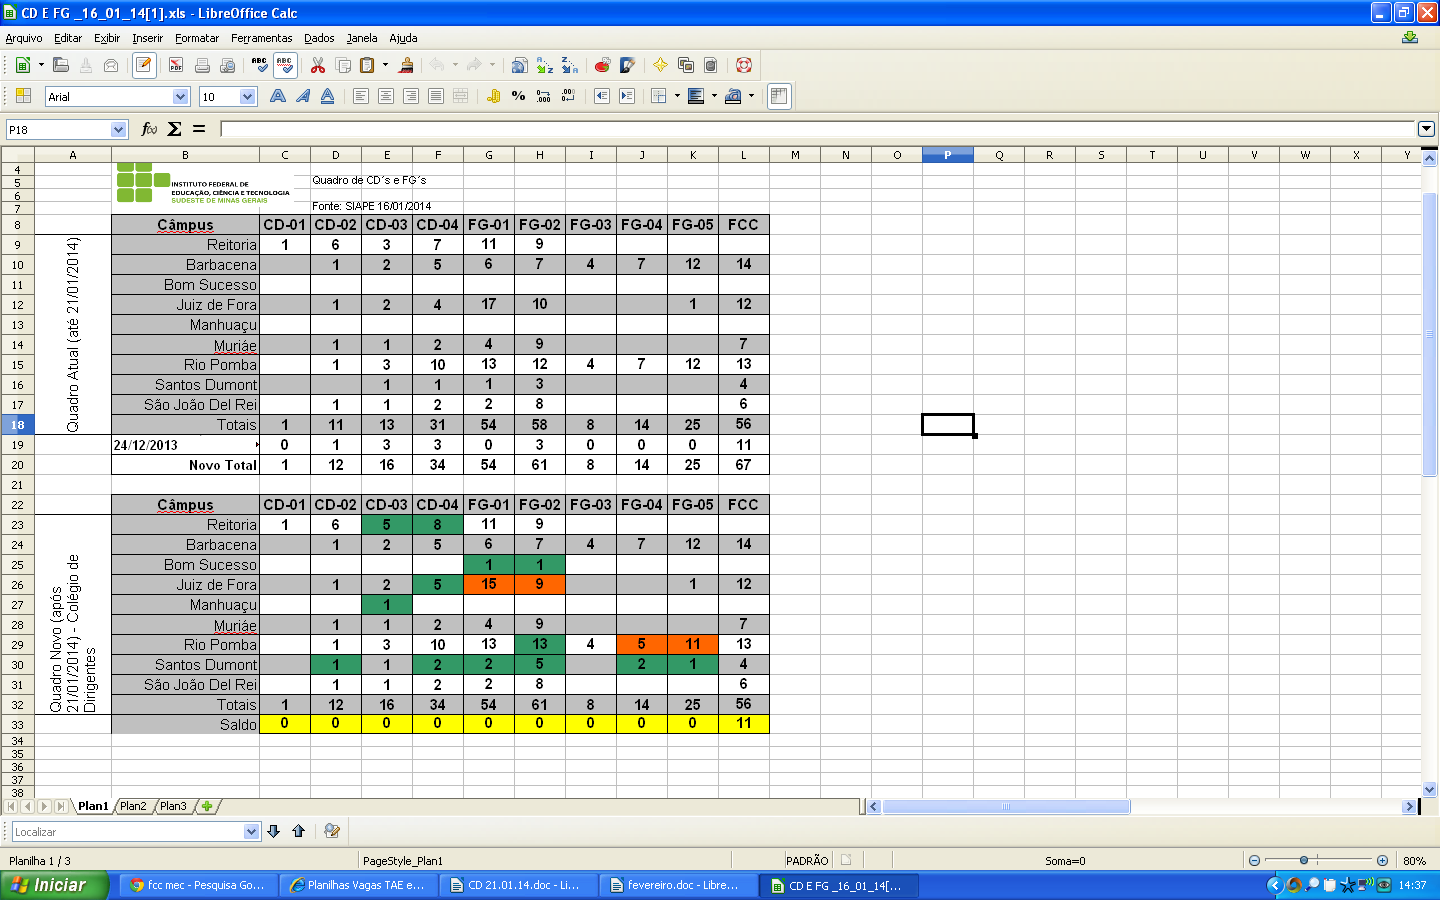Open the Formatar menu
1440x900 pixels.
pyautogui.click(x=197, y=38)
